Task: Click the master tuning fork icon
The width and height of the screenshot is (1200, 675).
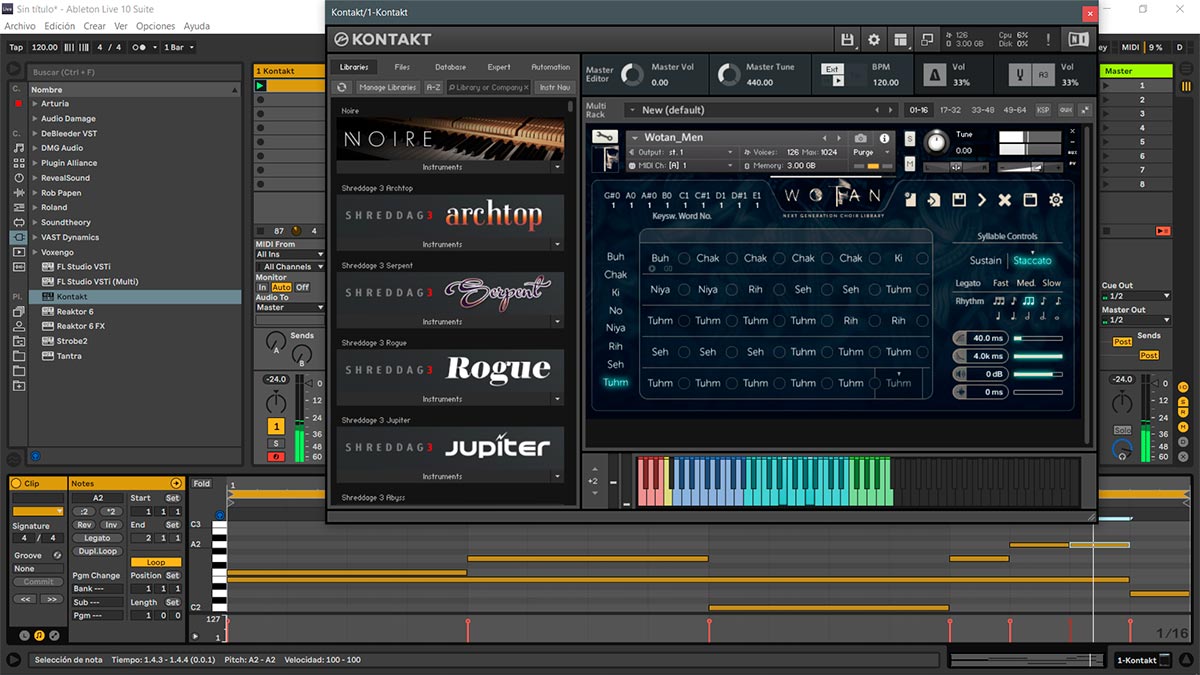Action: (1022, 75)
